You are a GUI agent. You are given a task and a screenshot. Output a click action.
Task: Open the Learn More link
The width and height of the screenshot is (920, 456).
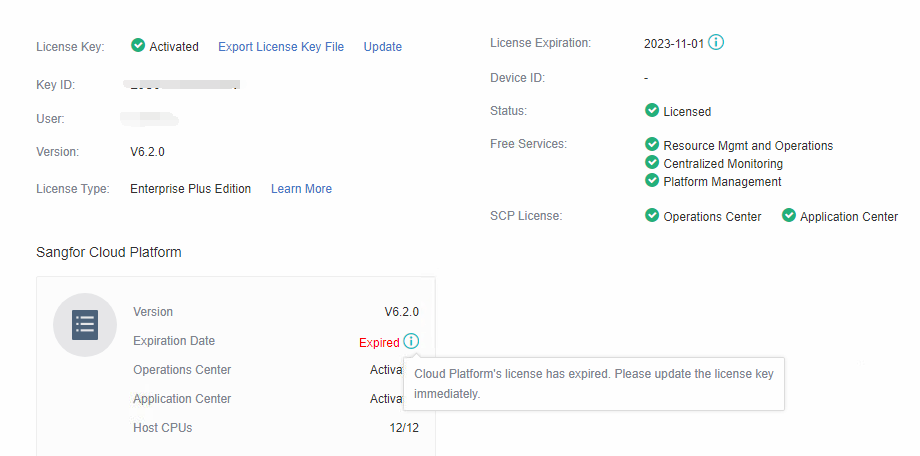pyautogui.click(x=301, y=189)
